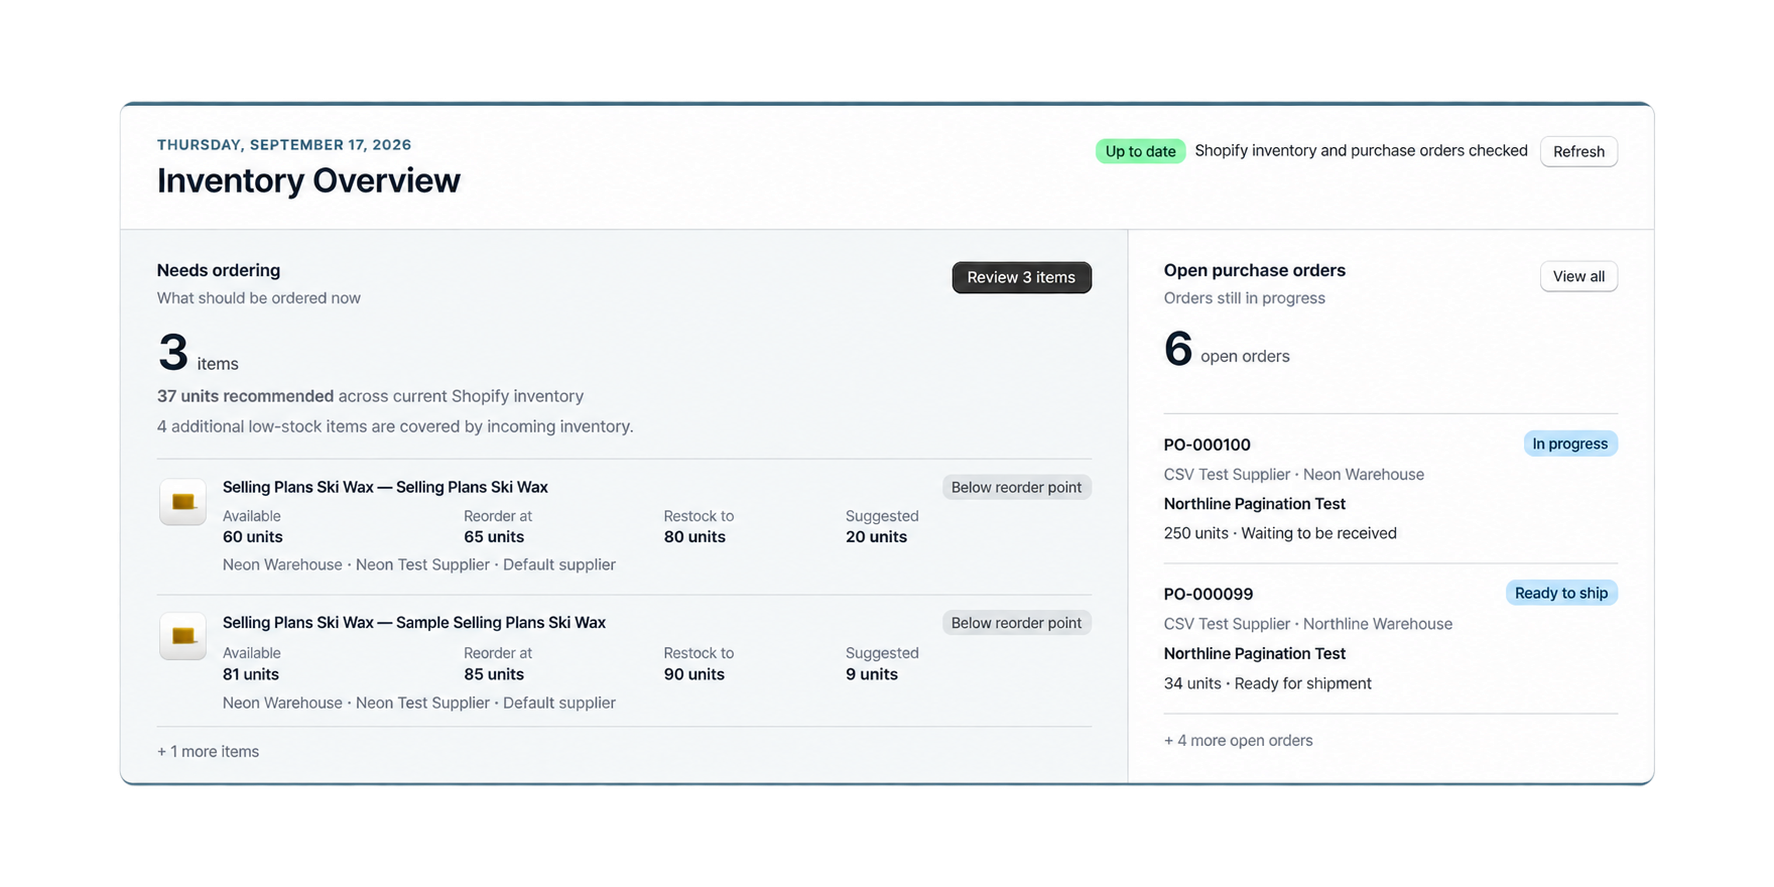
Task: Click 34 units · Ready for shipment
Action: coord(1268,683)
